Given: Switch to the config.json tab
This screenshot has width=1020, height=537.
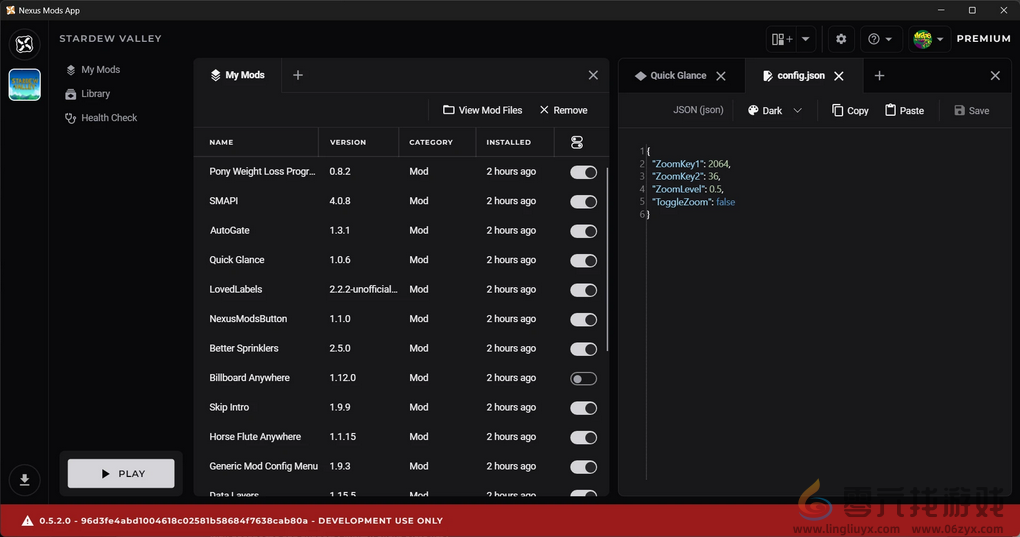Looking at the screenshot, I should coord(800,76).
